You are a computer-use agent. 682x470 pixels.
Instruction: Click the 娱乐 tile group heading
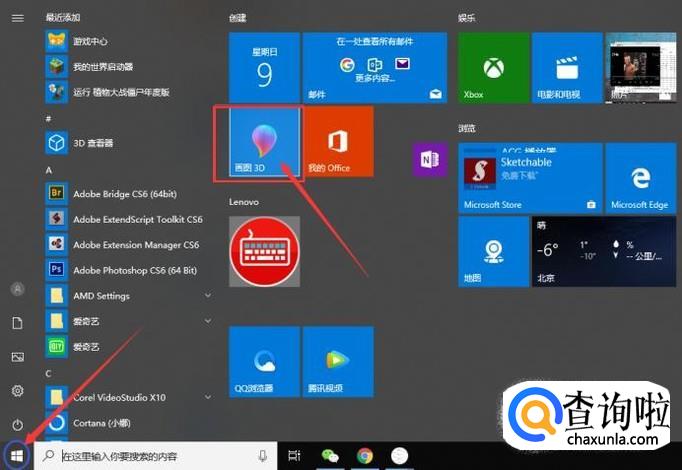pos(467,18)
